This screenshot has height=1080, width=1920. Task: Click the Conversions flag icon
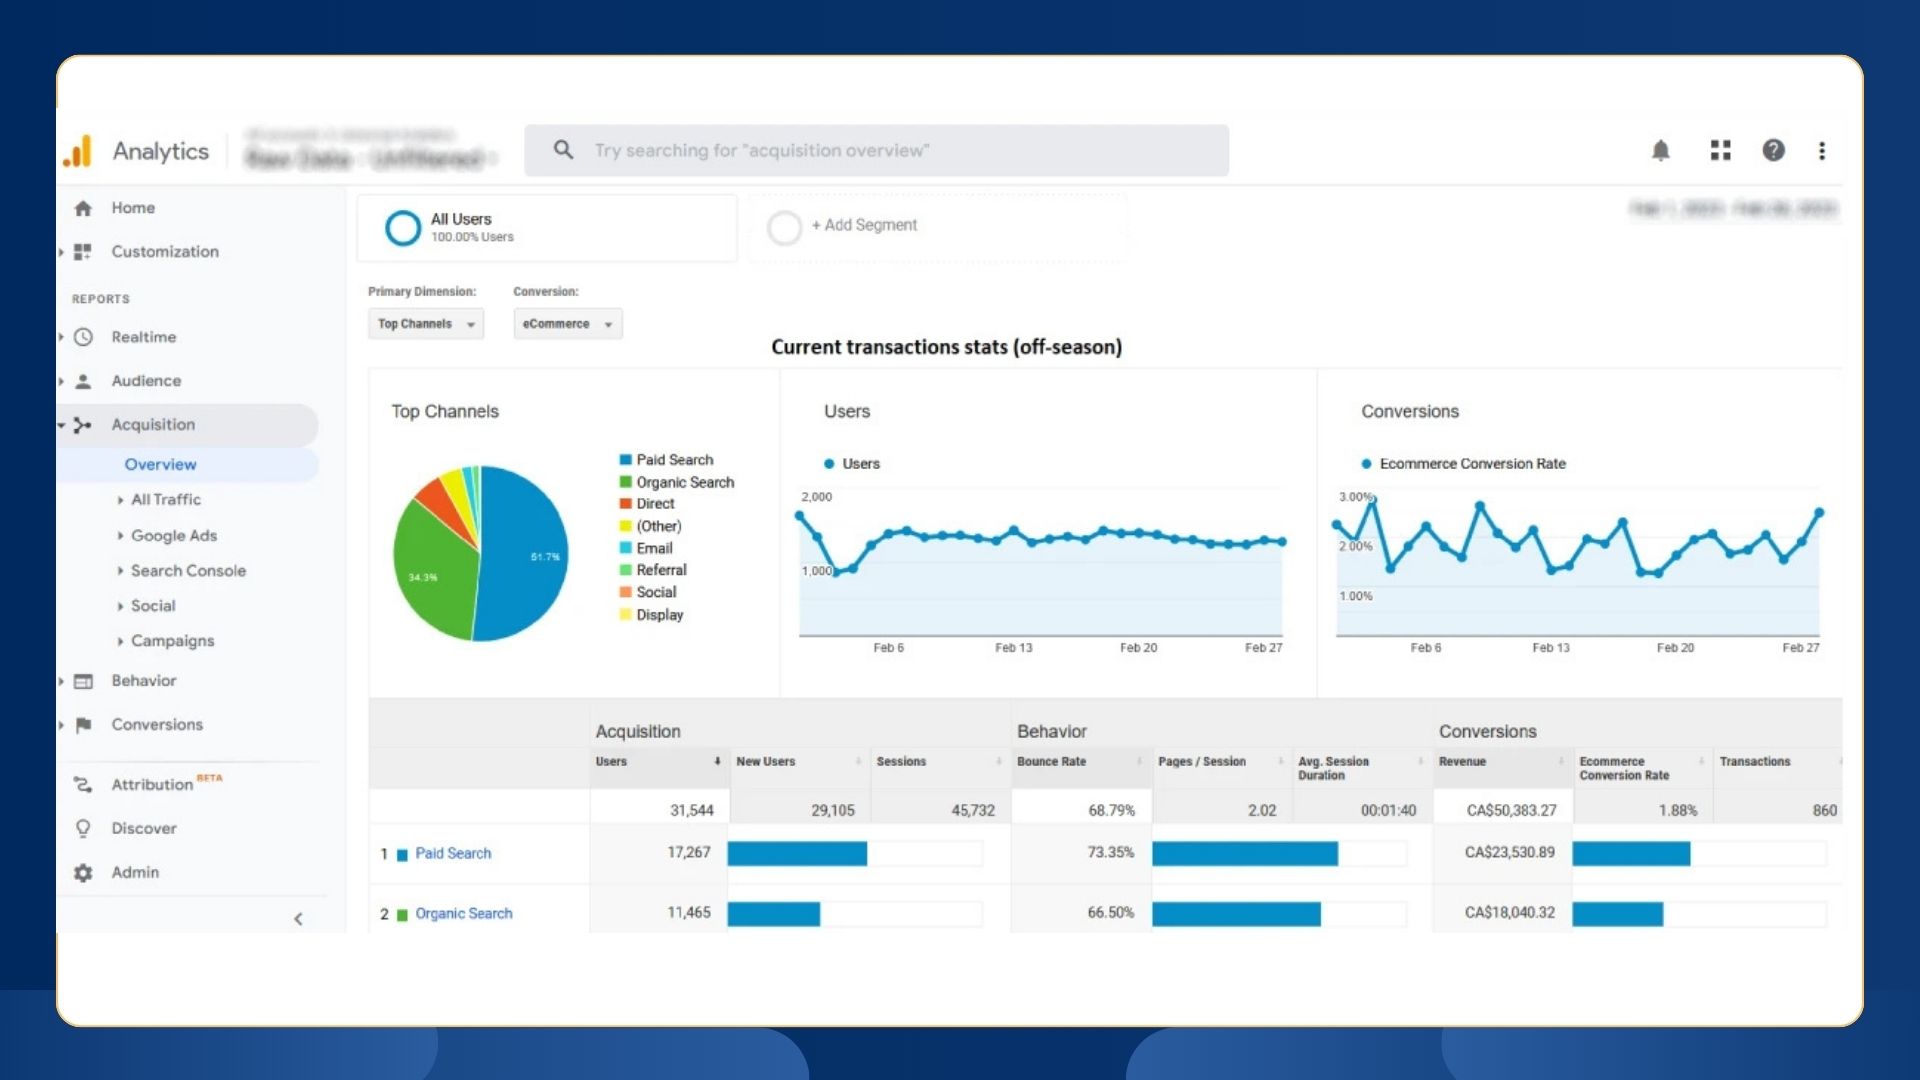[83, 725]
